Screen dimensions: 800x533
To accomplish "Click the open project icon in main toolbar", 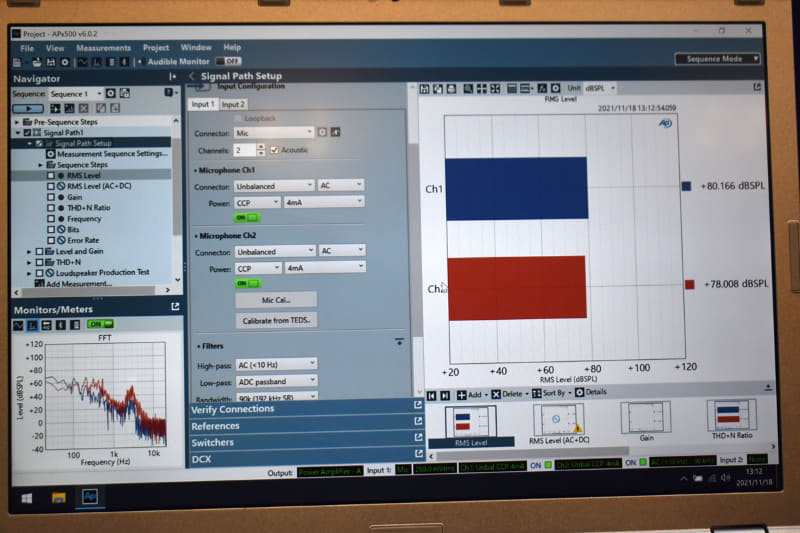I will pos(36,62).
